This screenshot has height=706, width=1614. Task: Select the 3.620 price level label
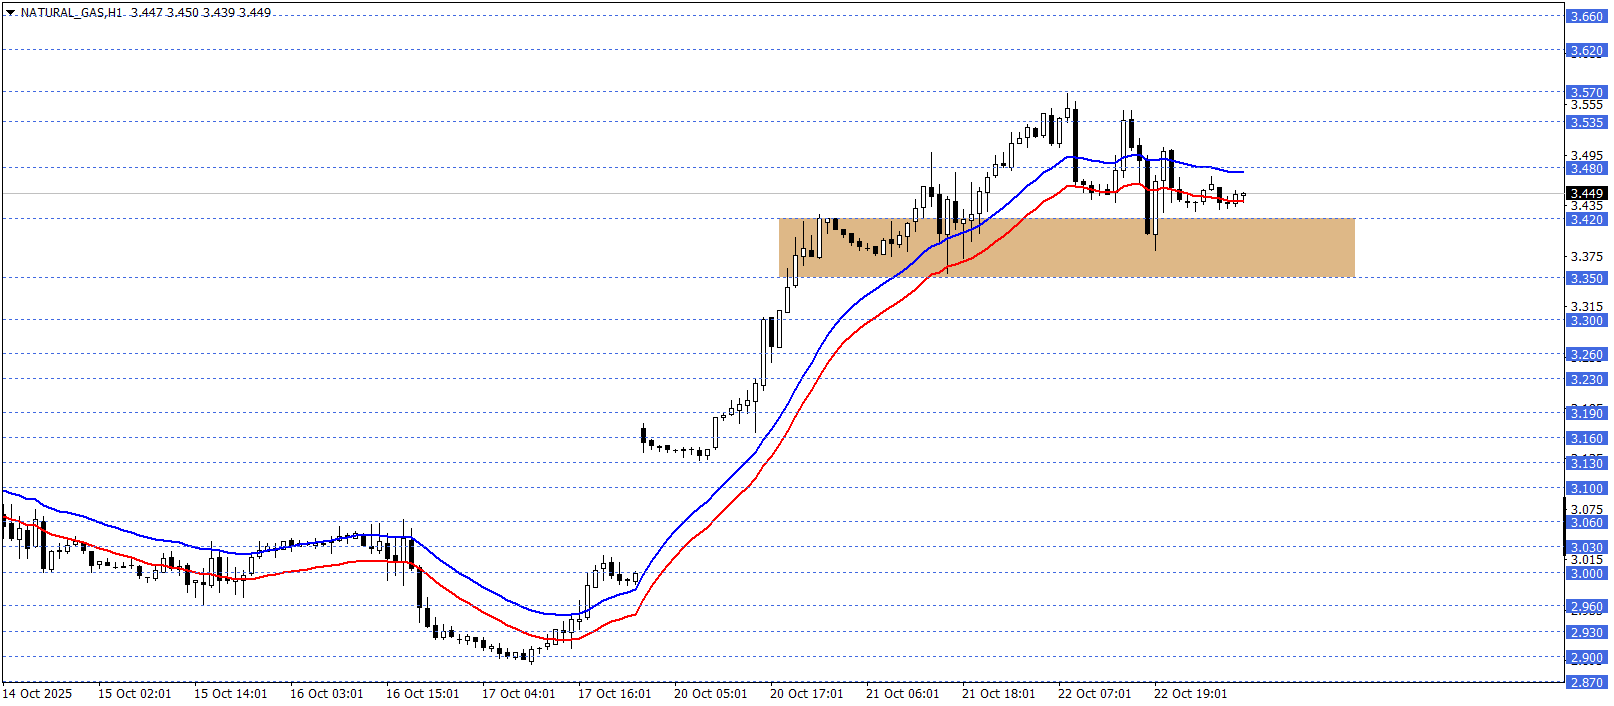pyautogui.click(x=1586, y=51)
